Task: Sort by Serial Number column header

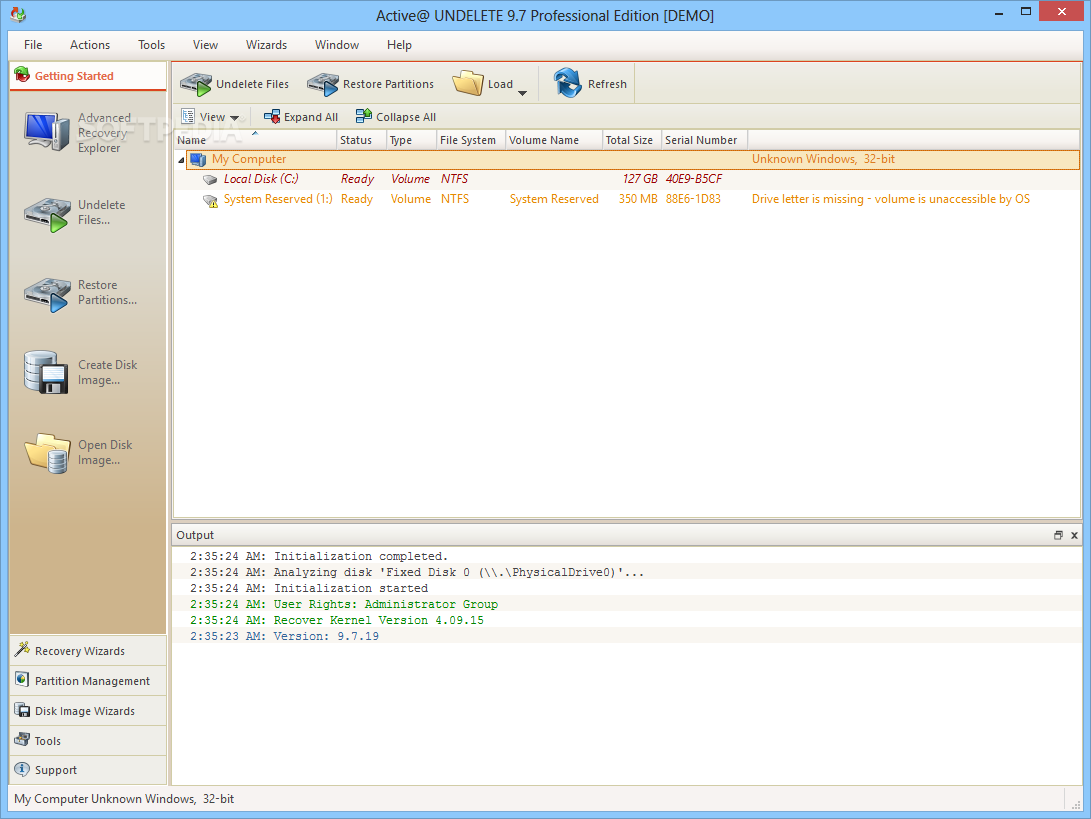Action: (x=704, y=140)
